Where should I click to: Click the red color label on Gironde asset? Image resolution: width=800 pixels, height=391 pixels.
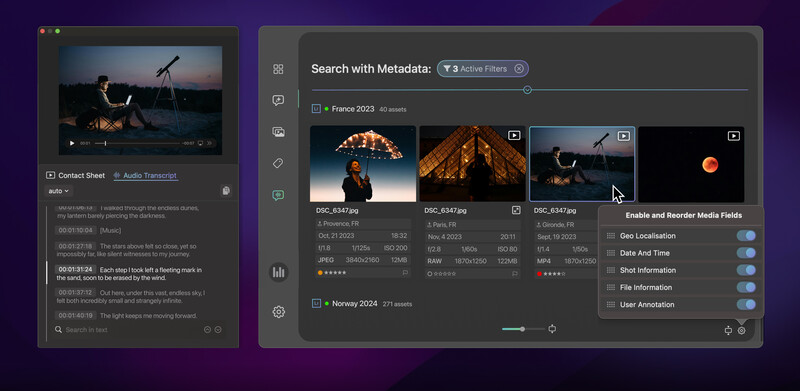tap(539, 274)
